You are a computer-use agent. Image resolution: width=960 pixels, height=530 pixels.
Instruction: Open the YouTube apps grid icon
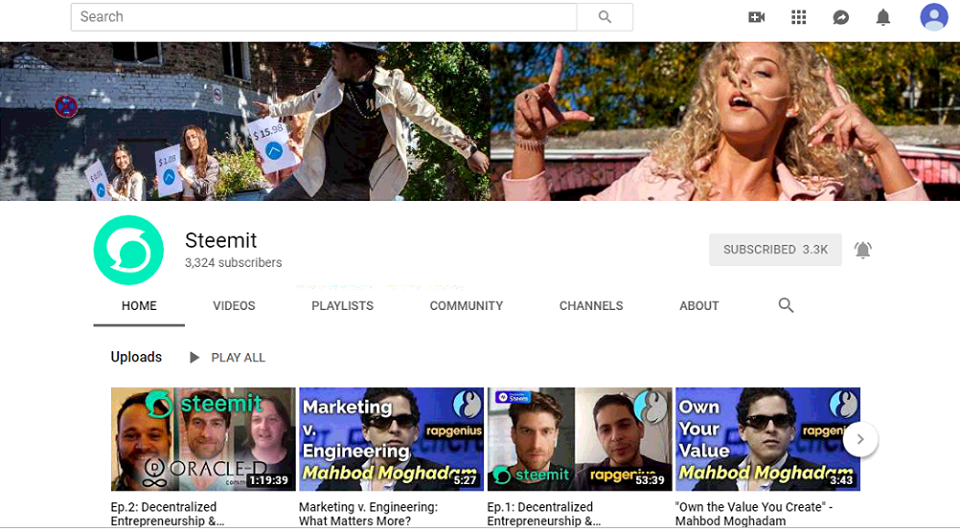pyautogui.click(x=798, y=17)
